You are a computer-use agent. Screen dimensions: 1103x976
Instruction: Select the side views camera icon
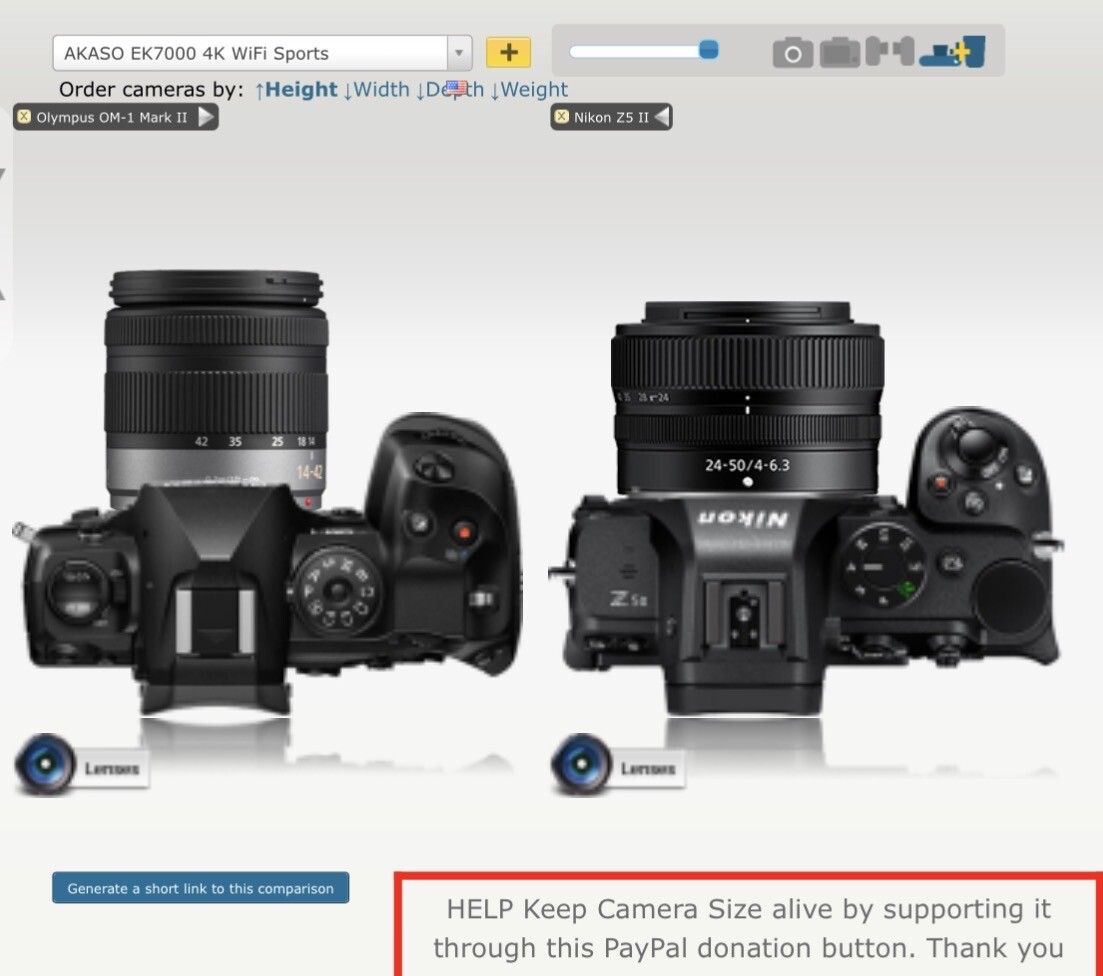(890, 51)
